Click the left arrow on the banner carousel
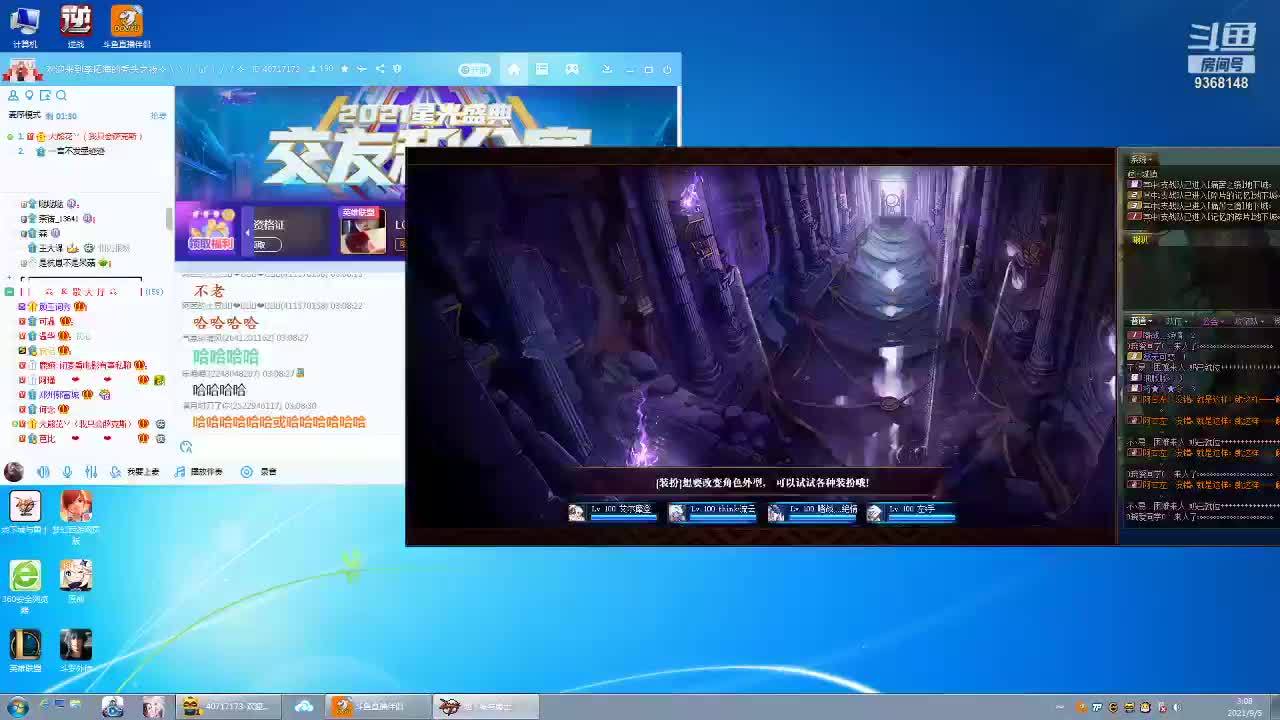Image resolution: width=1280 pixels, height=720 pixels. pos(248,233)
